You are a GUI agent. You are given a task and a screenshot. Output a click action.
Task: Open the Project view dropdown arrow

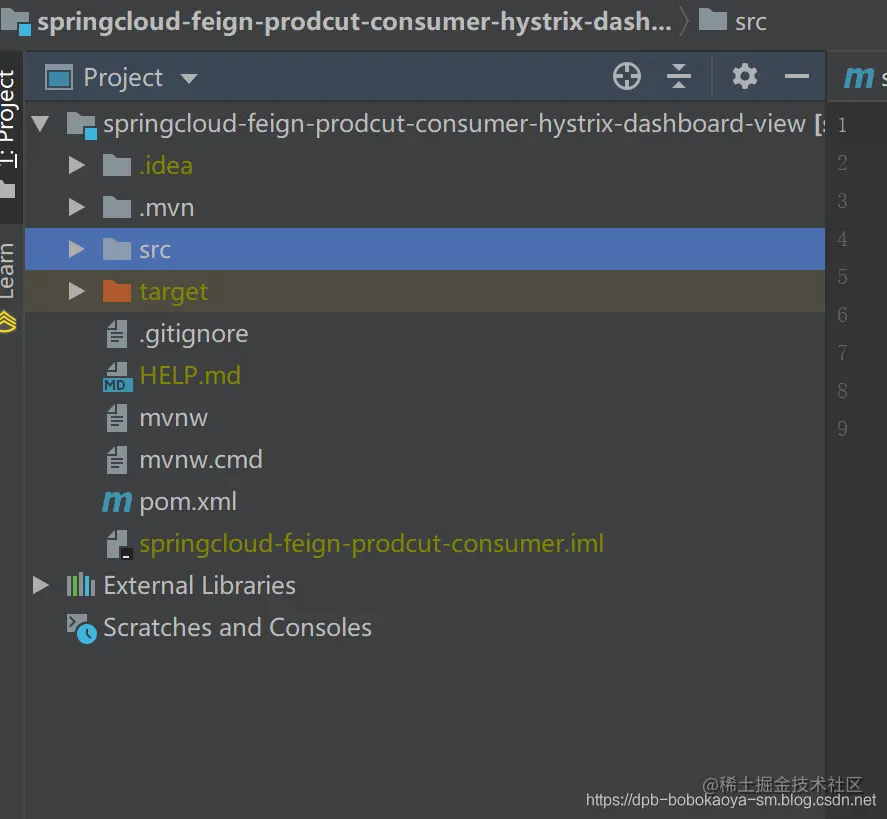[x=189, y=78]
